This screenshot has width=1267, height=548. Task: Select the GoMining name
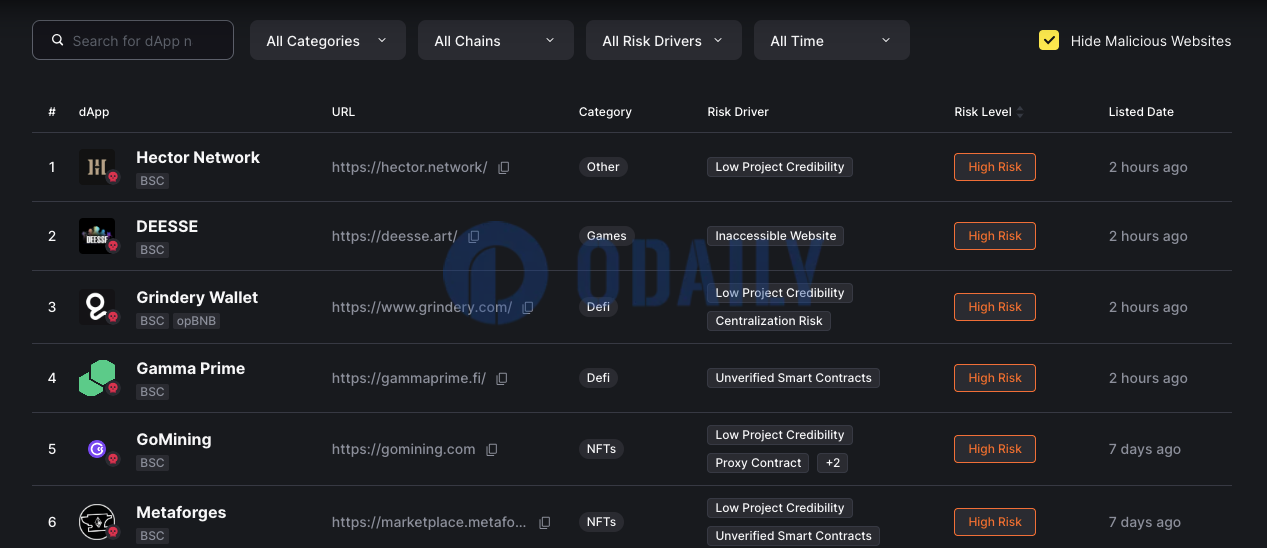tap(174, 439)
